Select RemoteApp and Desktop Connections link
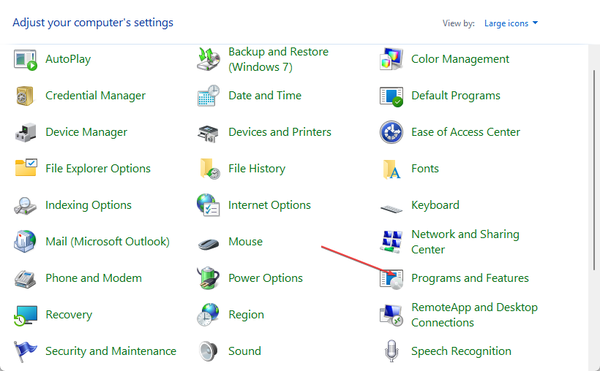 (x=474, y=315)
